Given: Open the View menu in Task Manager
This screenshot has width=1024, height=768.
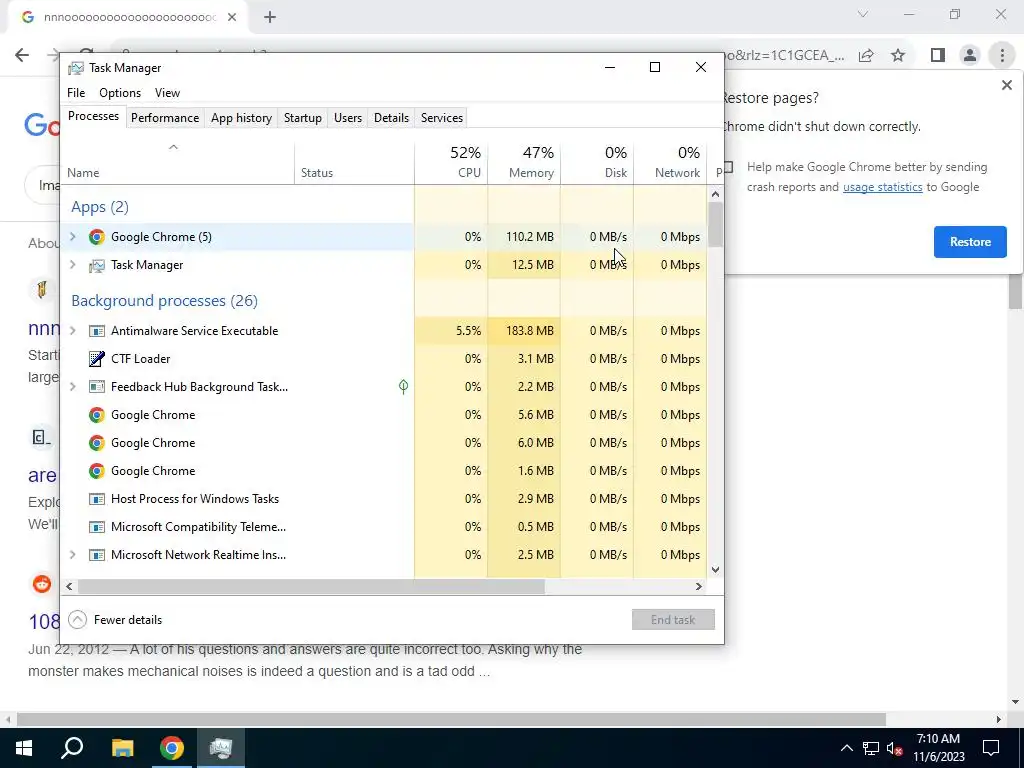Looking at the screenshot, I should tap(167, 93).
